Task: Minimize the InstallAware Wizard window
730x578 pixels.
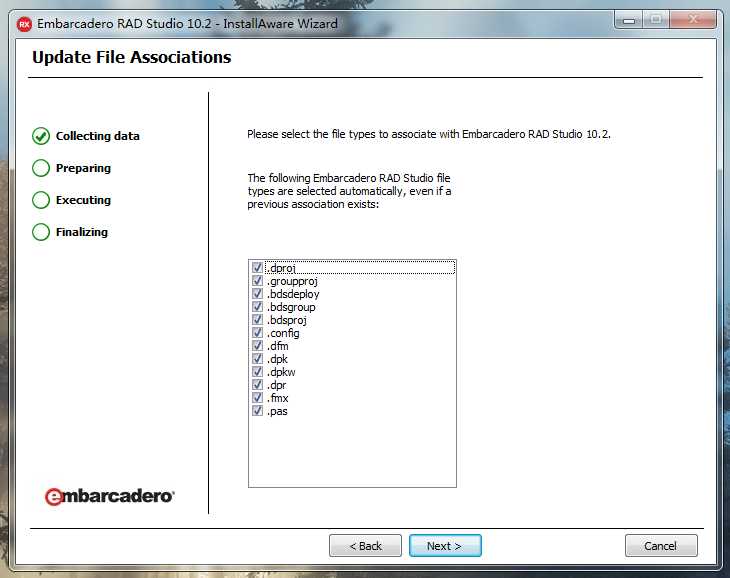Action: (x=629, y=20)
